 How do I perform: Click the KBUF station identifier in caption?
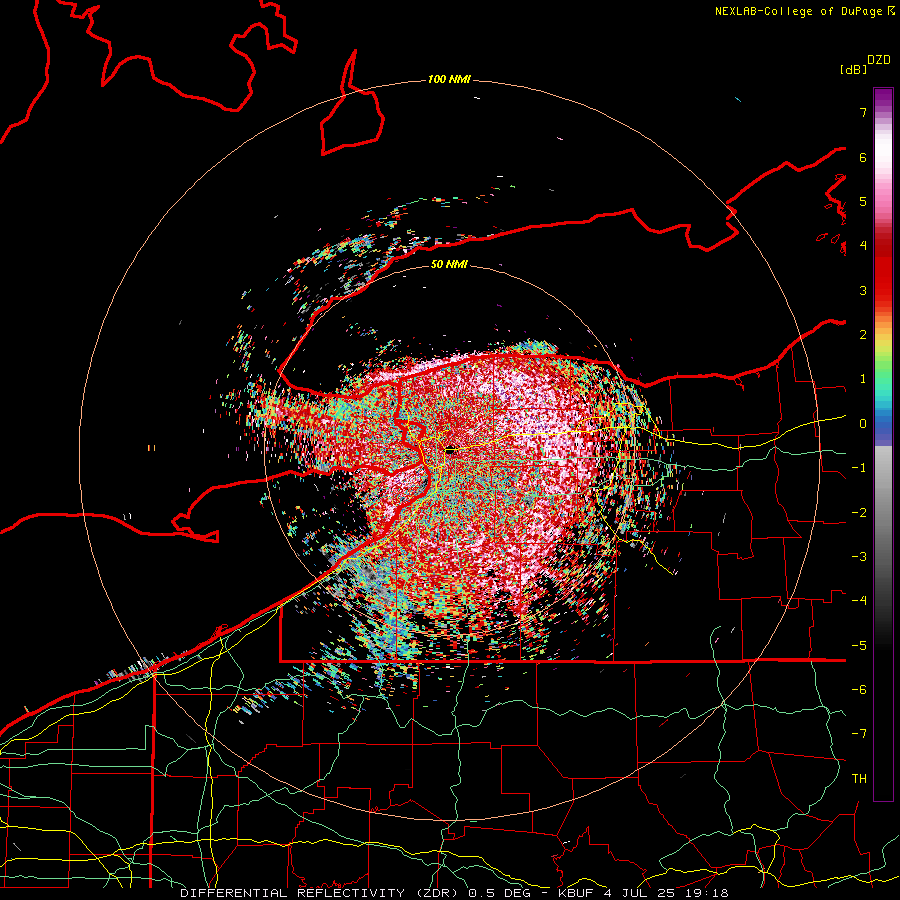coord(577,893)
